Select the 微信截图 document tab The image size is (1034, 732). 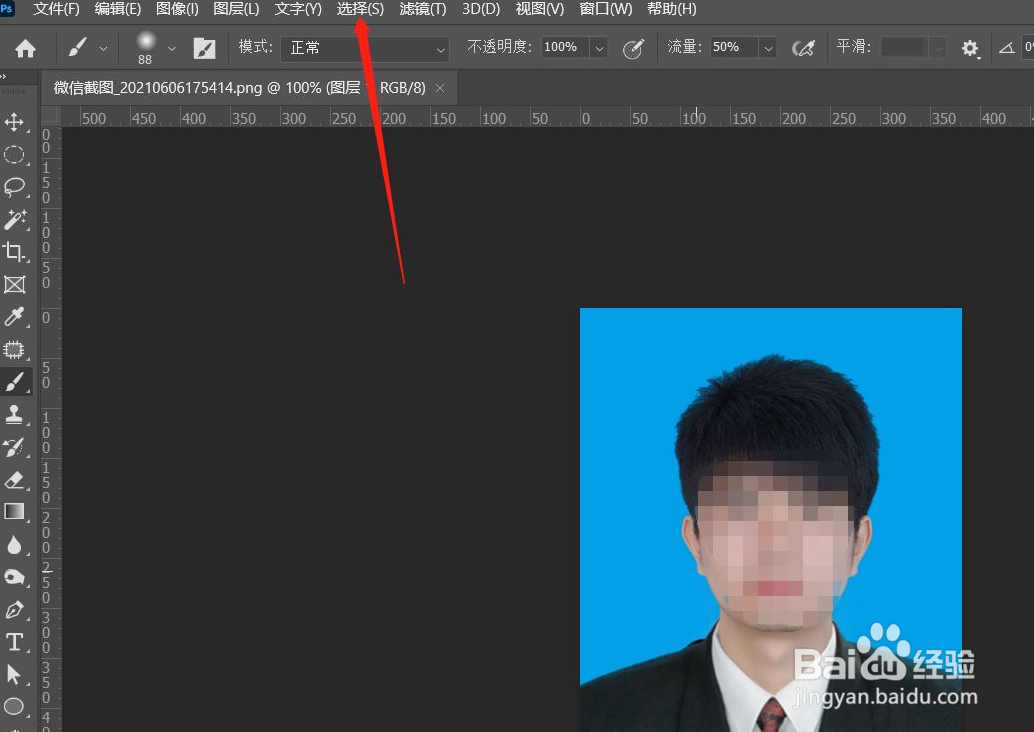tap(239, 88)
